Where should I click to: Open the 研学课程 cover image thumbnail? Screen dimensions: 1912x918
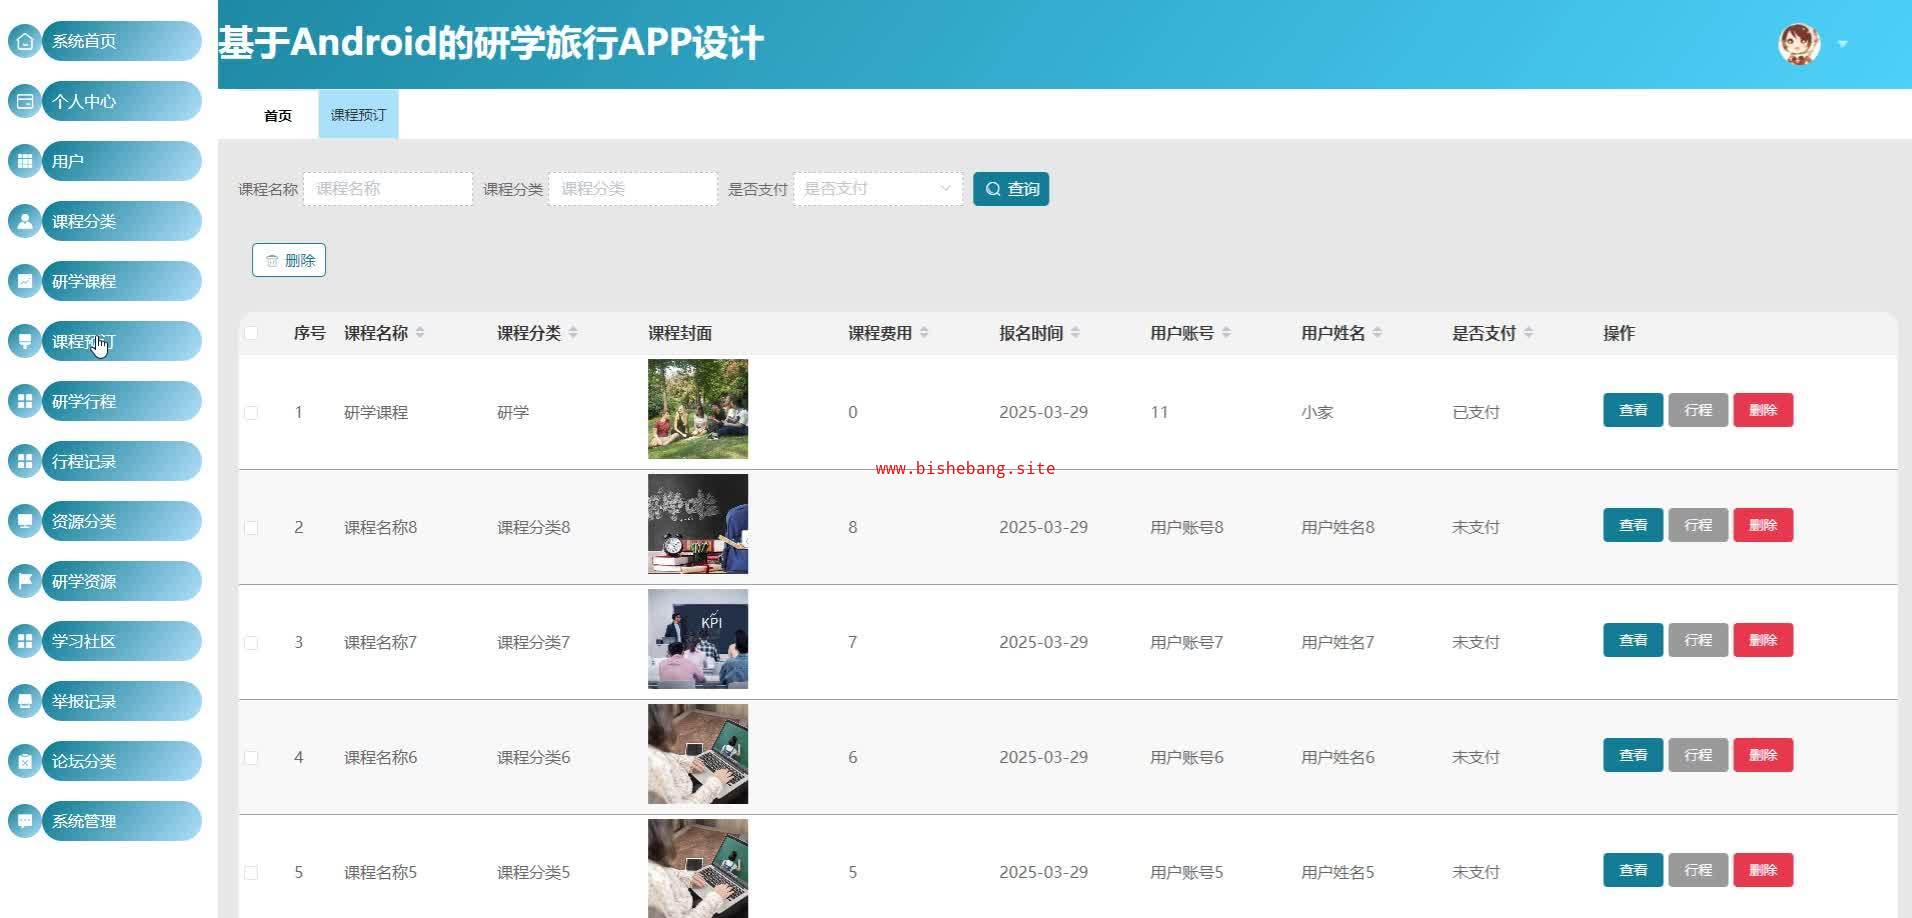pyautogui.click(x=698, y=409)
